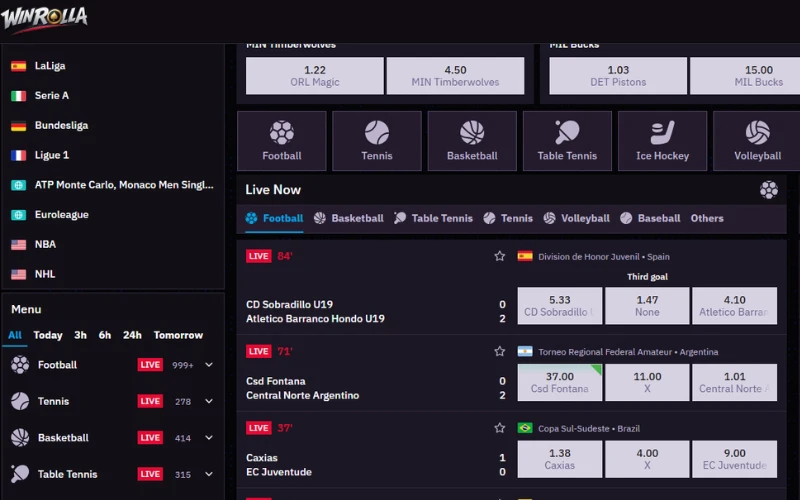This screenshot has width=800, height=500.
Task: Select Caxias odds 1.38
Action: coord(560,459)
